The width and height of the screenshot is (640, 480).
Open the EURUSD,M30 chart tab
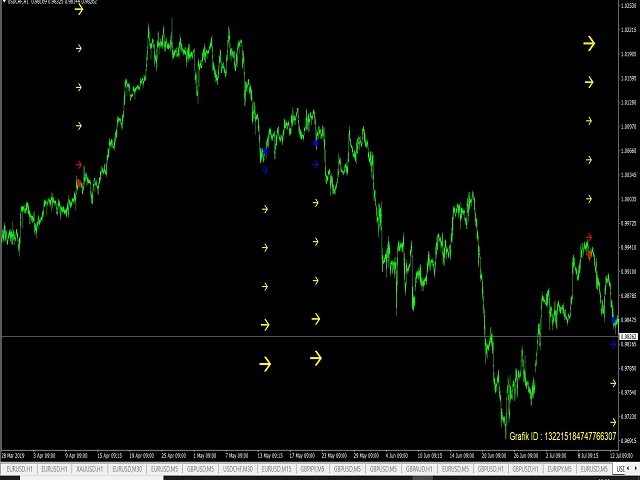pos(127,469)
